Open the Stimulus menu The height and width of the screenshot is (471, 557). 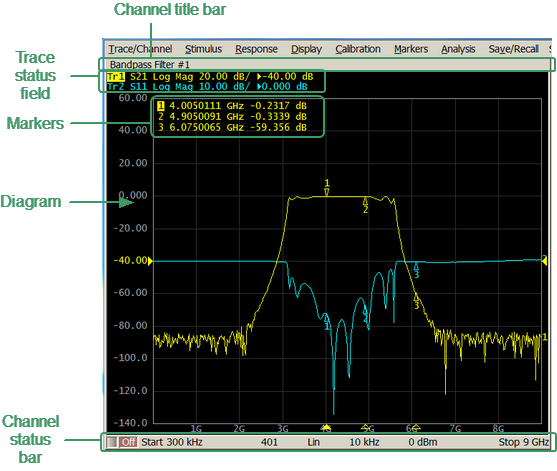click(x=203, y=49)
